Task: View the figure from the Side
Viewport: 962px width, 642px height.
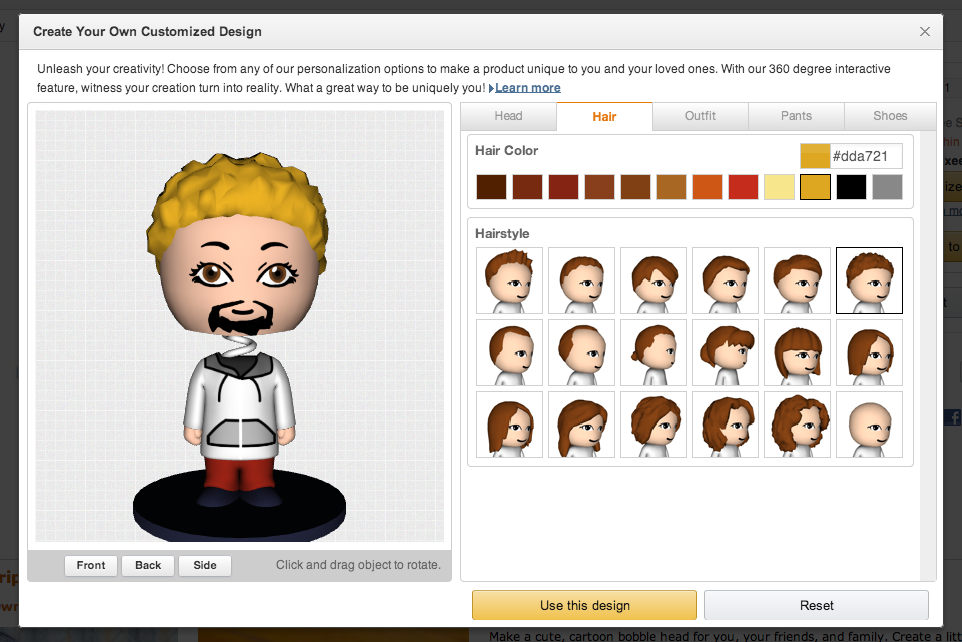Action: point(204,565)
